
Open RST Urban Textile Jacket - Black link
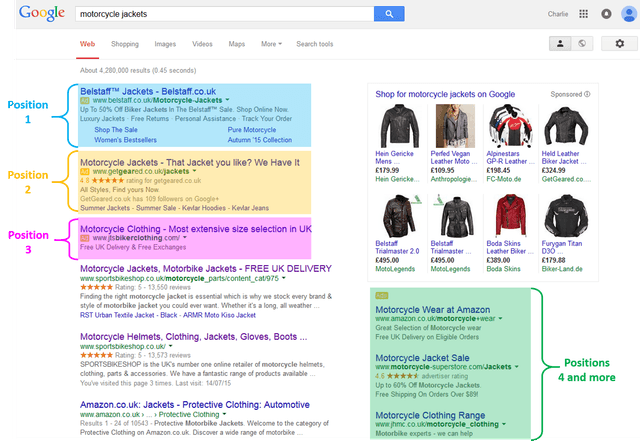[x=129, y=315]
